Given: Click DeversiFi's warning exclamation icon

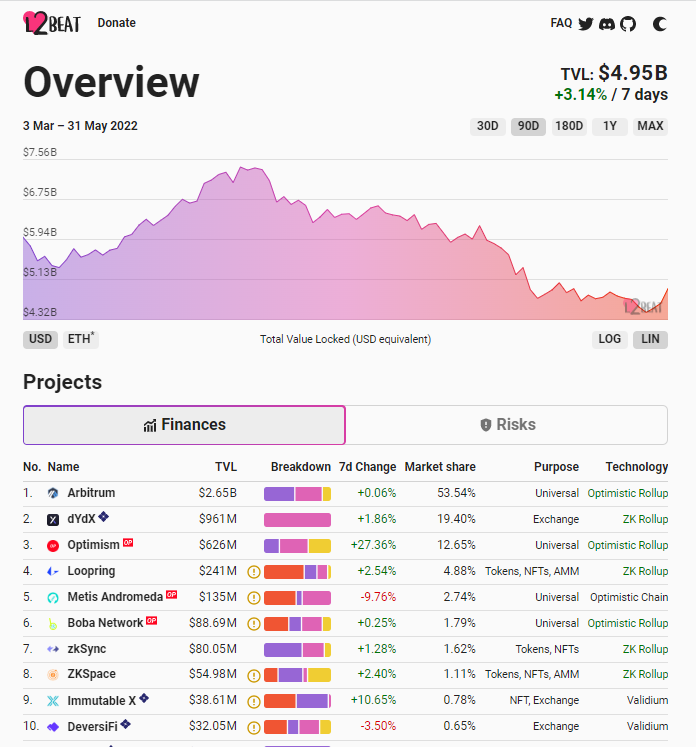Looking at the screenshot, I should [254, 727].
